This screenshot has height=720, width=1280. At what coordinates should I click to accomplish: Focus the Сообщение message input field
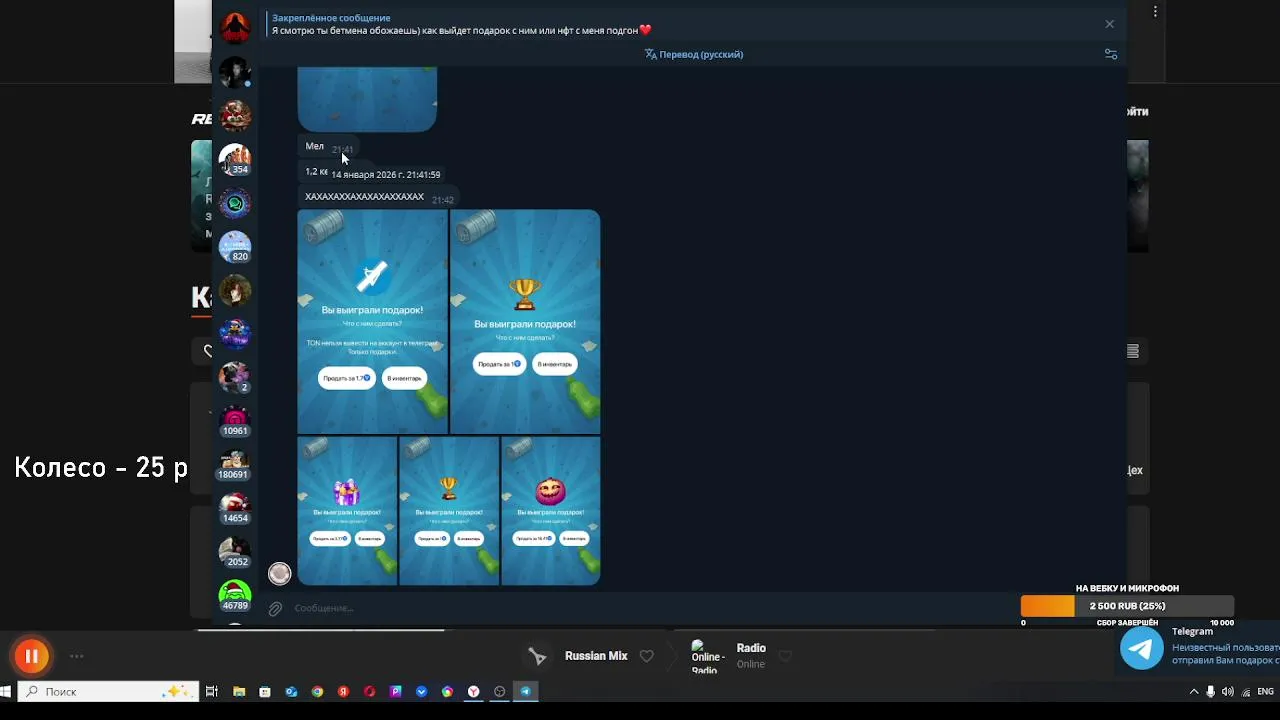pos(650,608)
